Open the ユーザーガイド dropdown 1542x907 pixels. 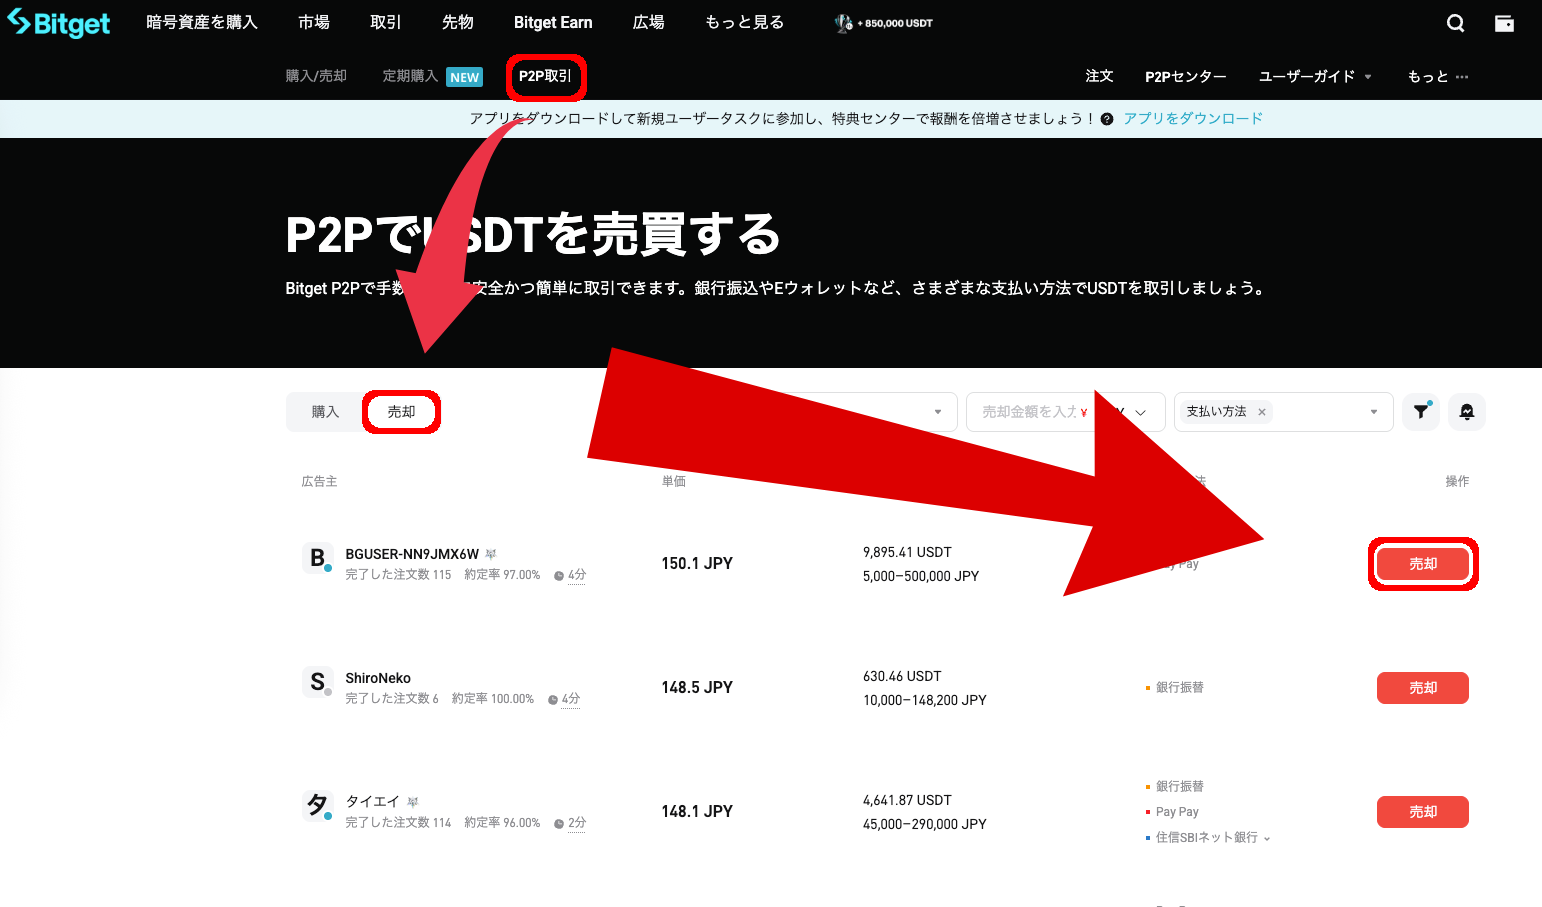point(1314,77)
